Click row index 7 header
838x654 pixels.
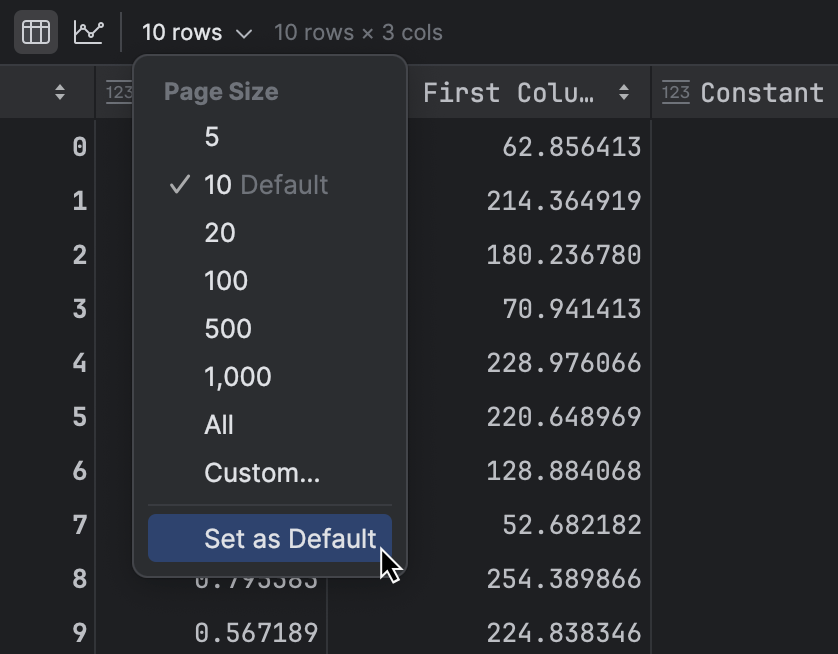coord(80,525)
